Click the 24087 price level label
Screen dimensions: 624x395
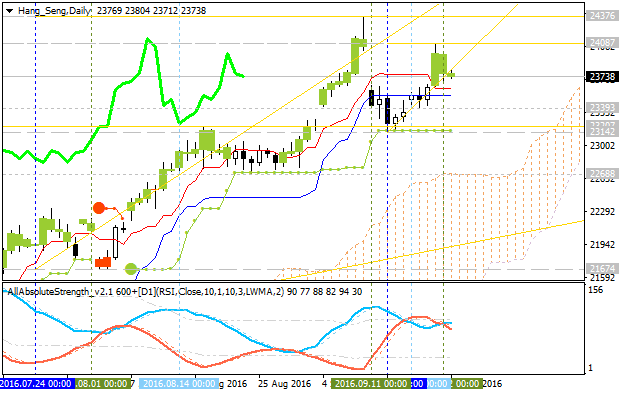click(x=602, y=42)
